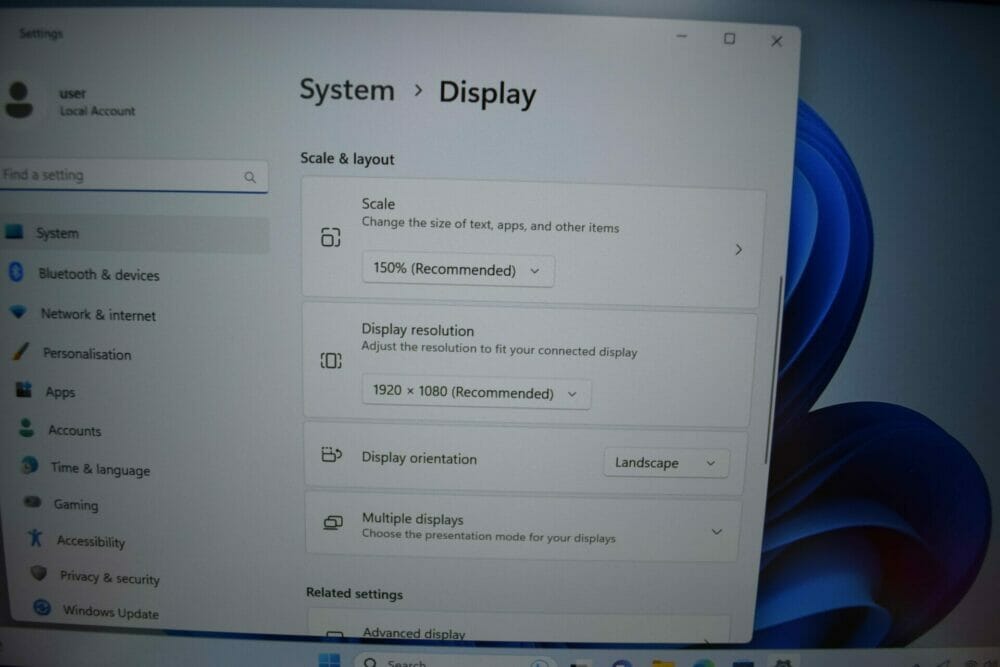Click the settings page vertical scrollbar

pos(773,370)
